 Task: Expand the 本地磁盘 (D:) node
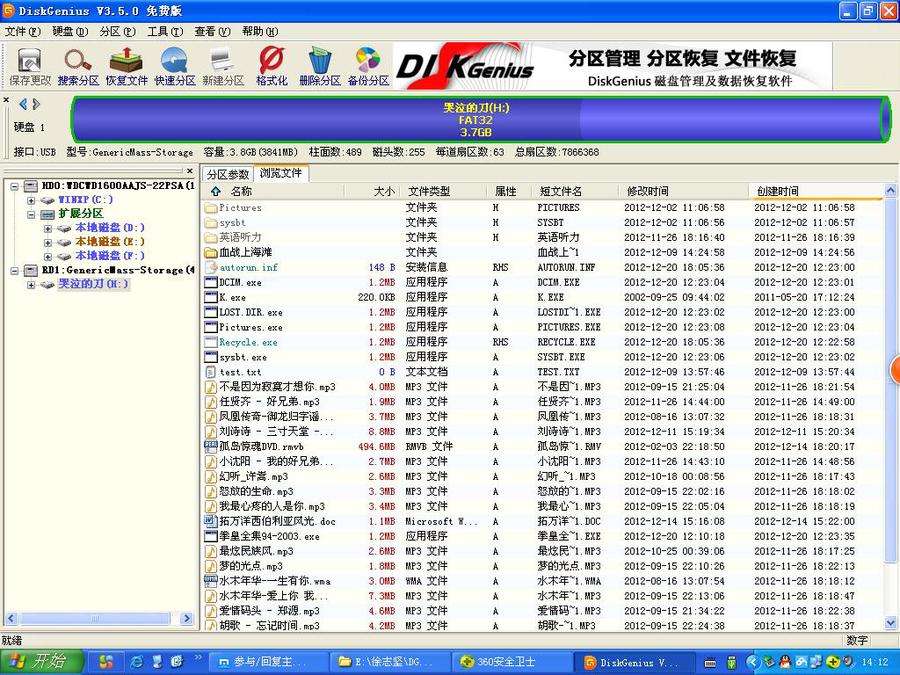[48, 228]
